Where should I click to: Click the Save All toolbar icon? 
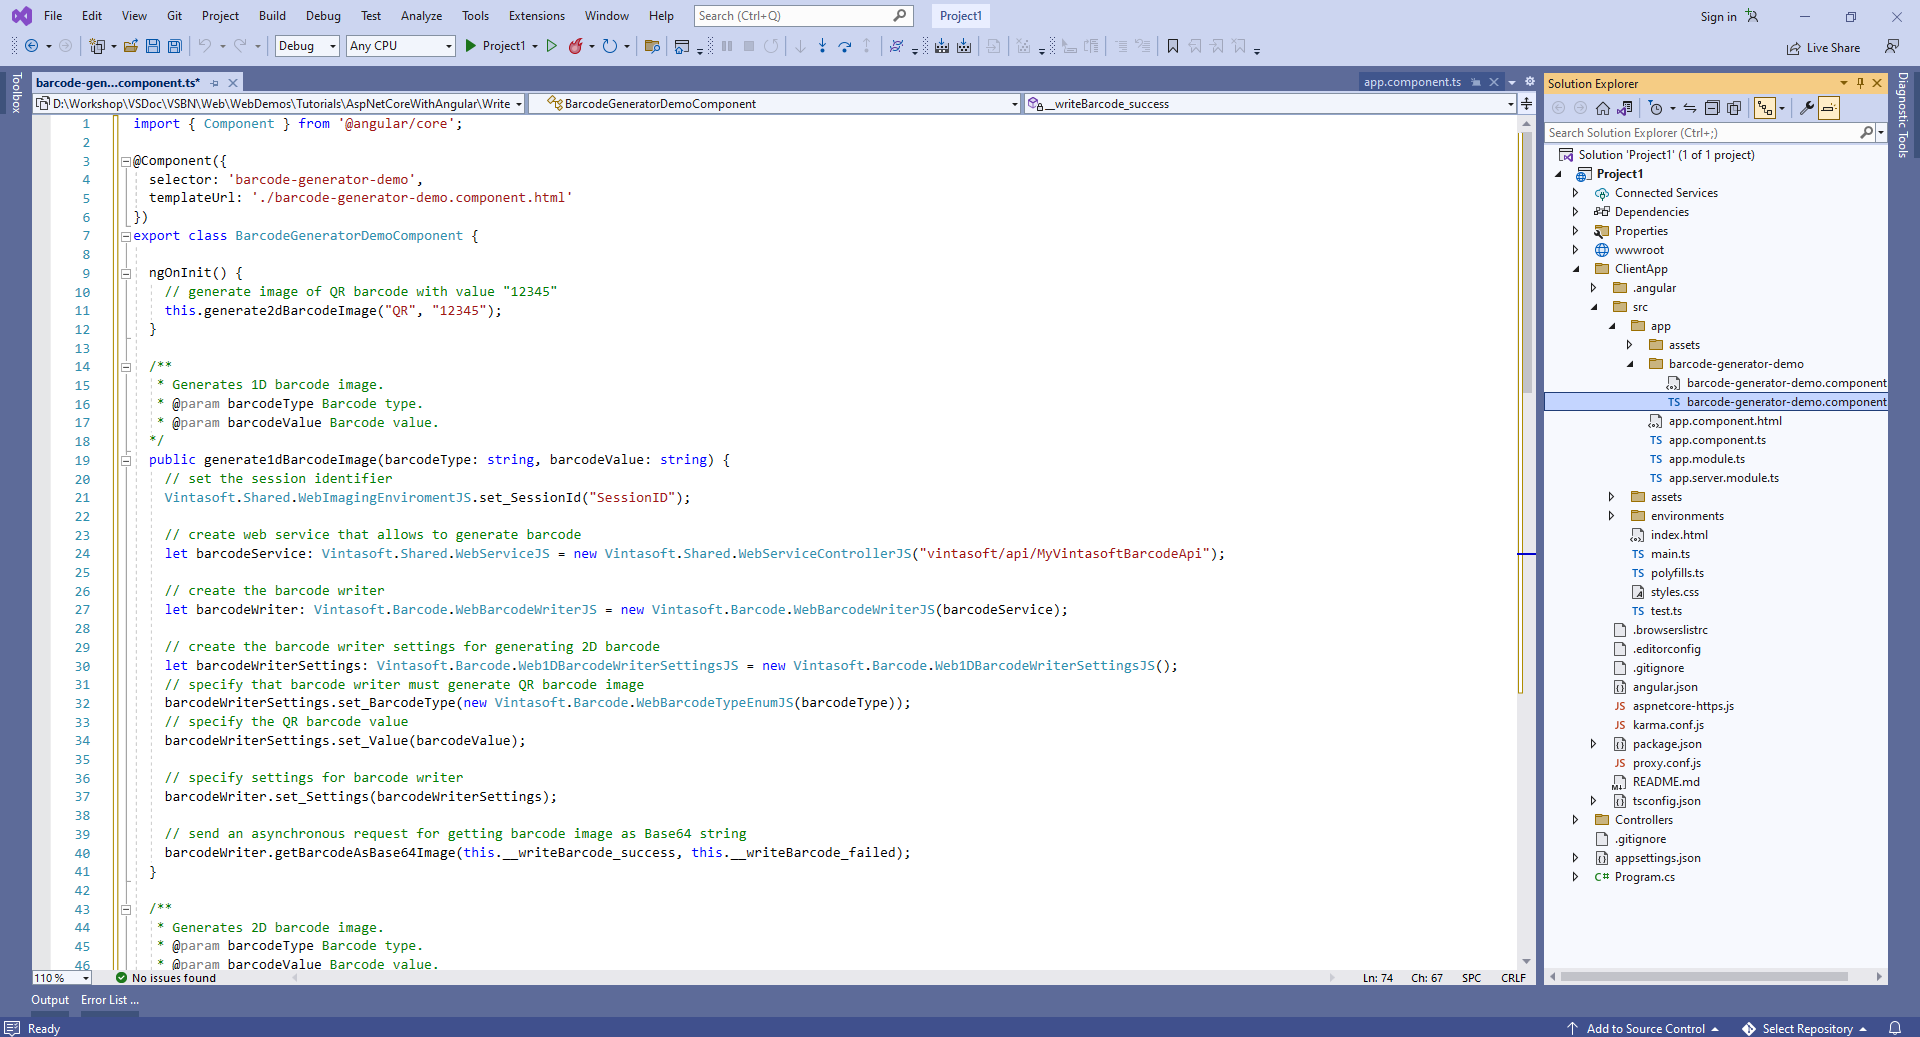pos(175,46)
